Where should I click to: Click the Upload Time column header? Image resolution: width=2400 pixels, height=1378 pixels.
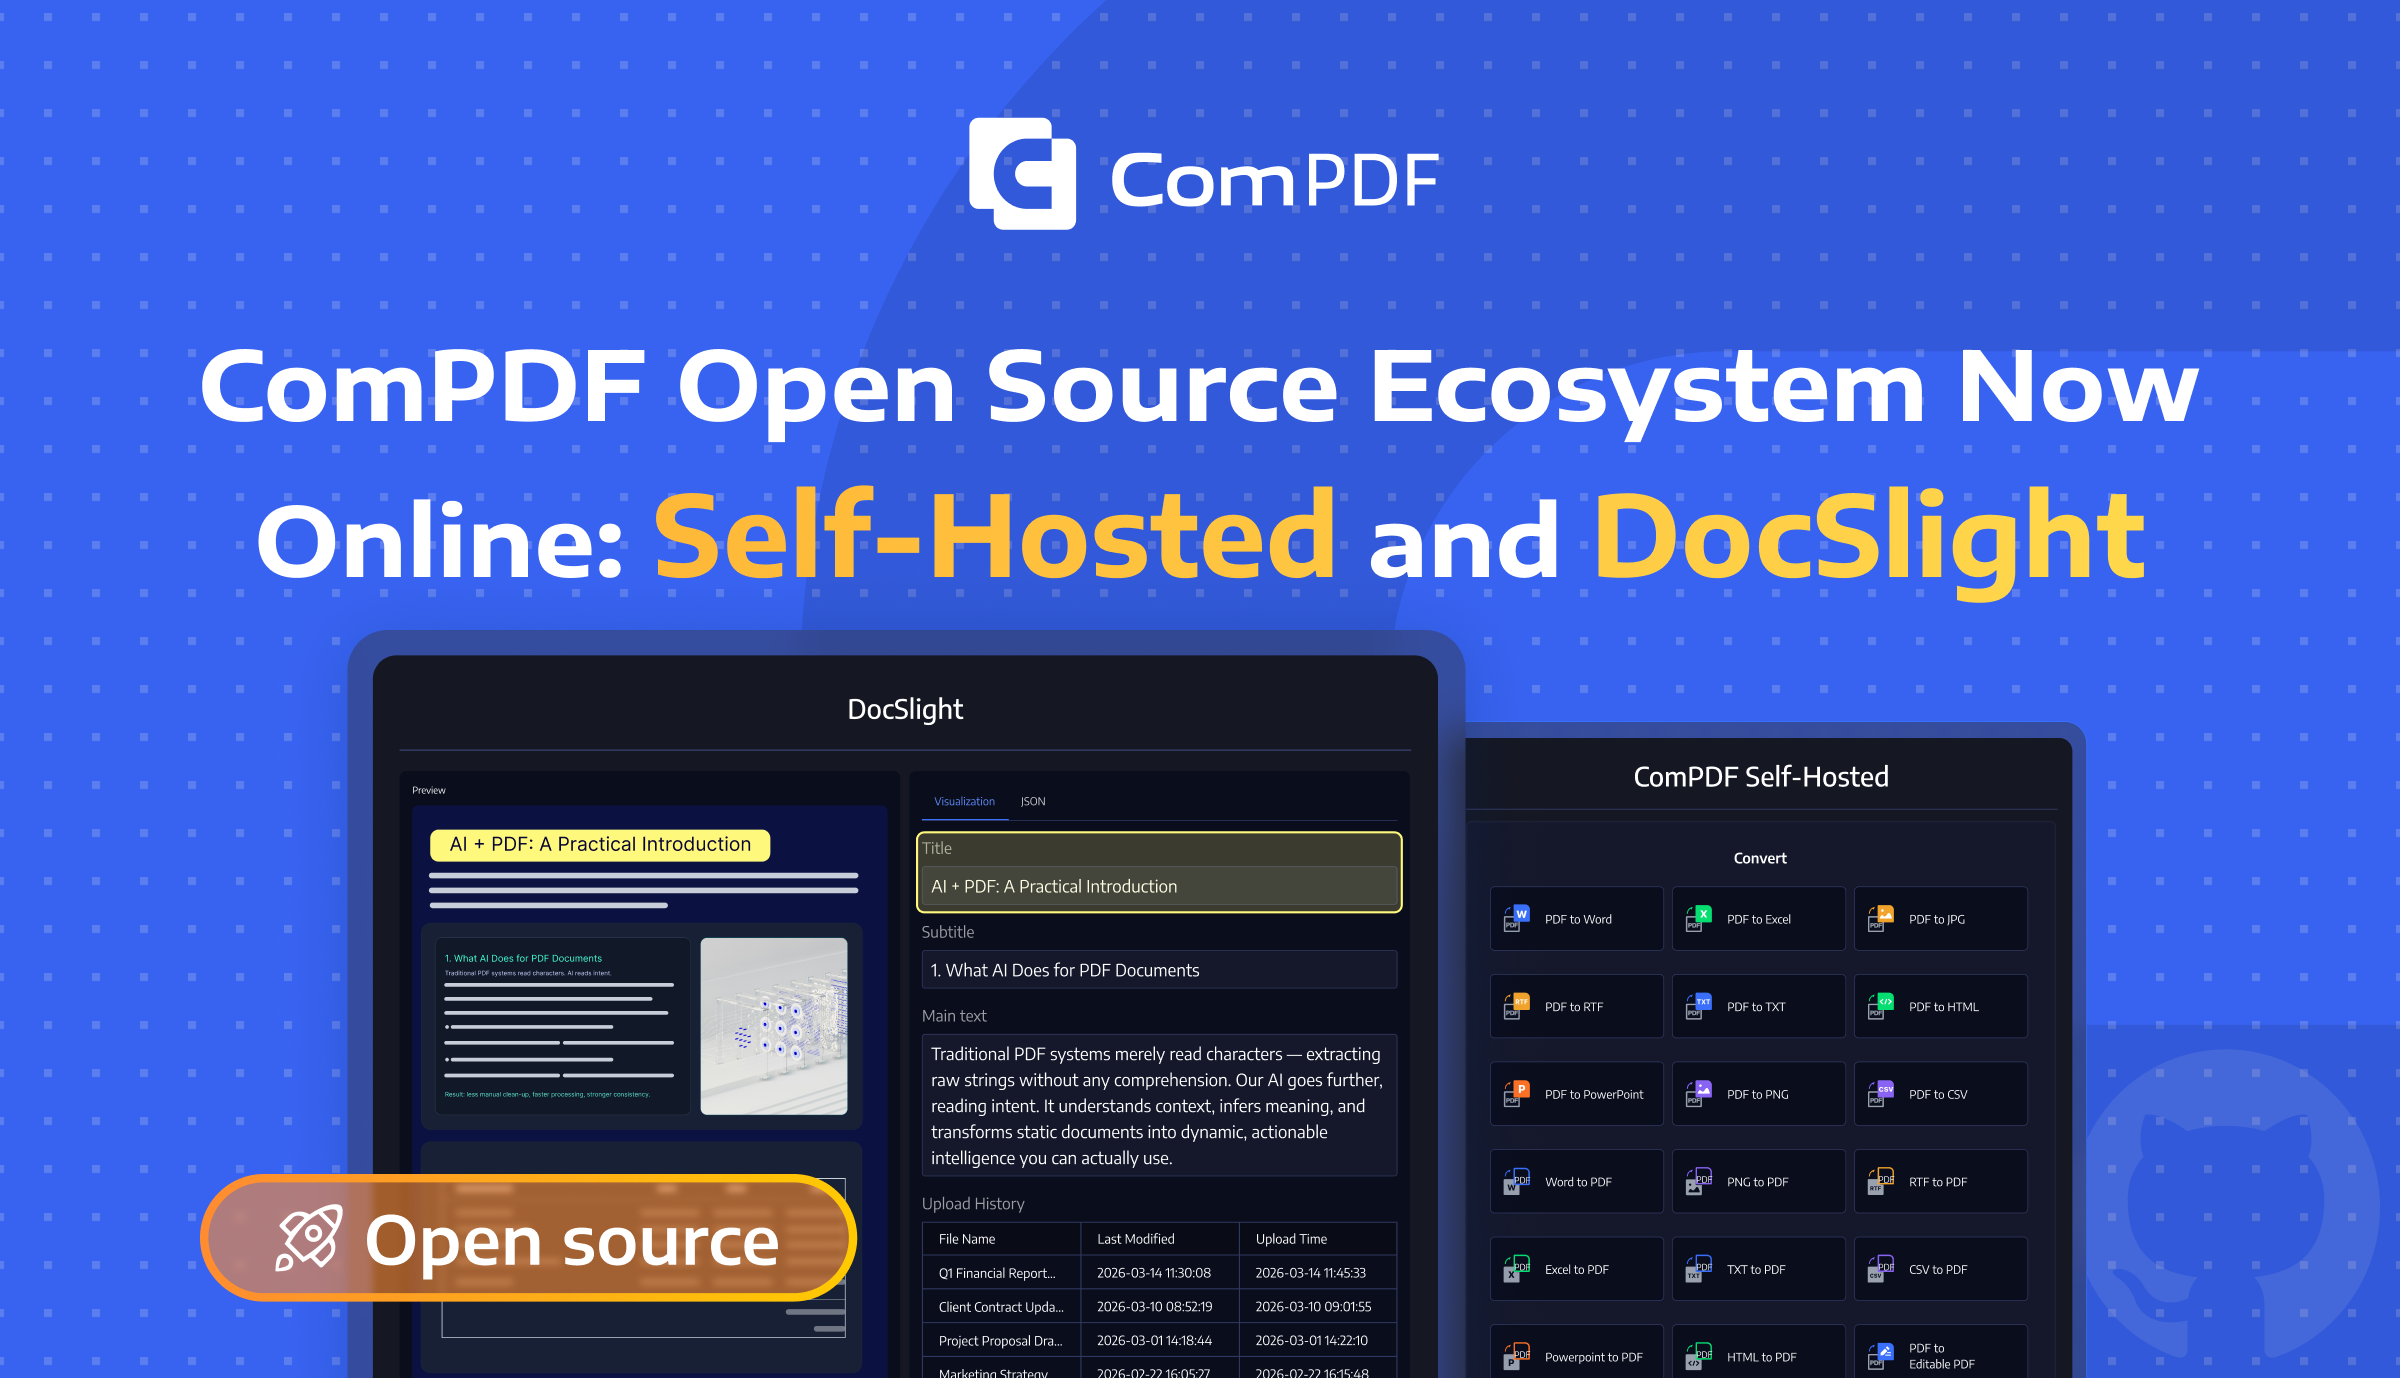point(1291,1239)
